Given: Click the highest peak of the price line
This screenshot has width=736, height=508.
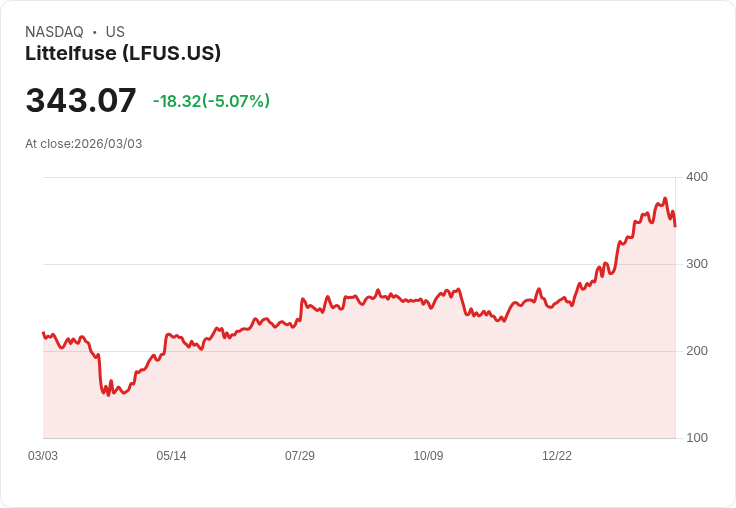Looking at the screenshot, I should coord(665,199).
